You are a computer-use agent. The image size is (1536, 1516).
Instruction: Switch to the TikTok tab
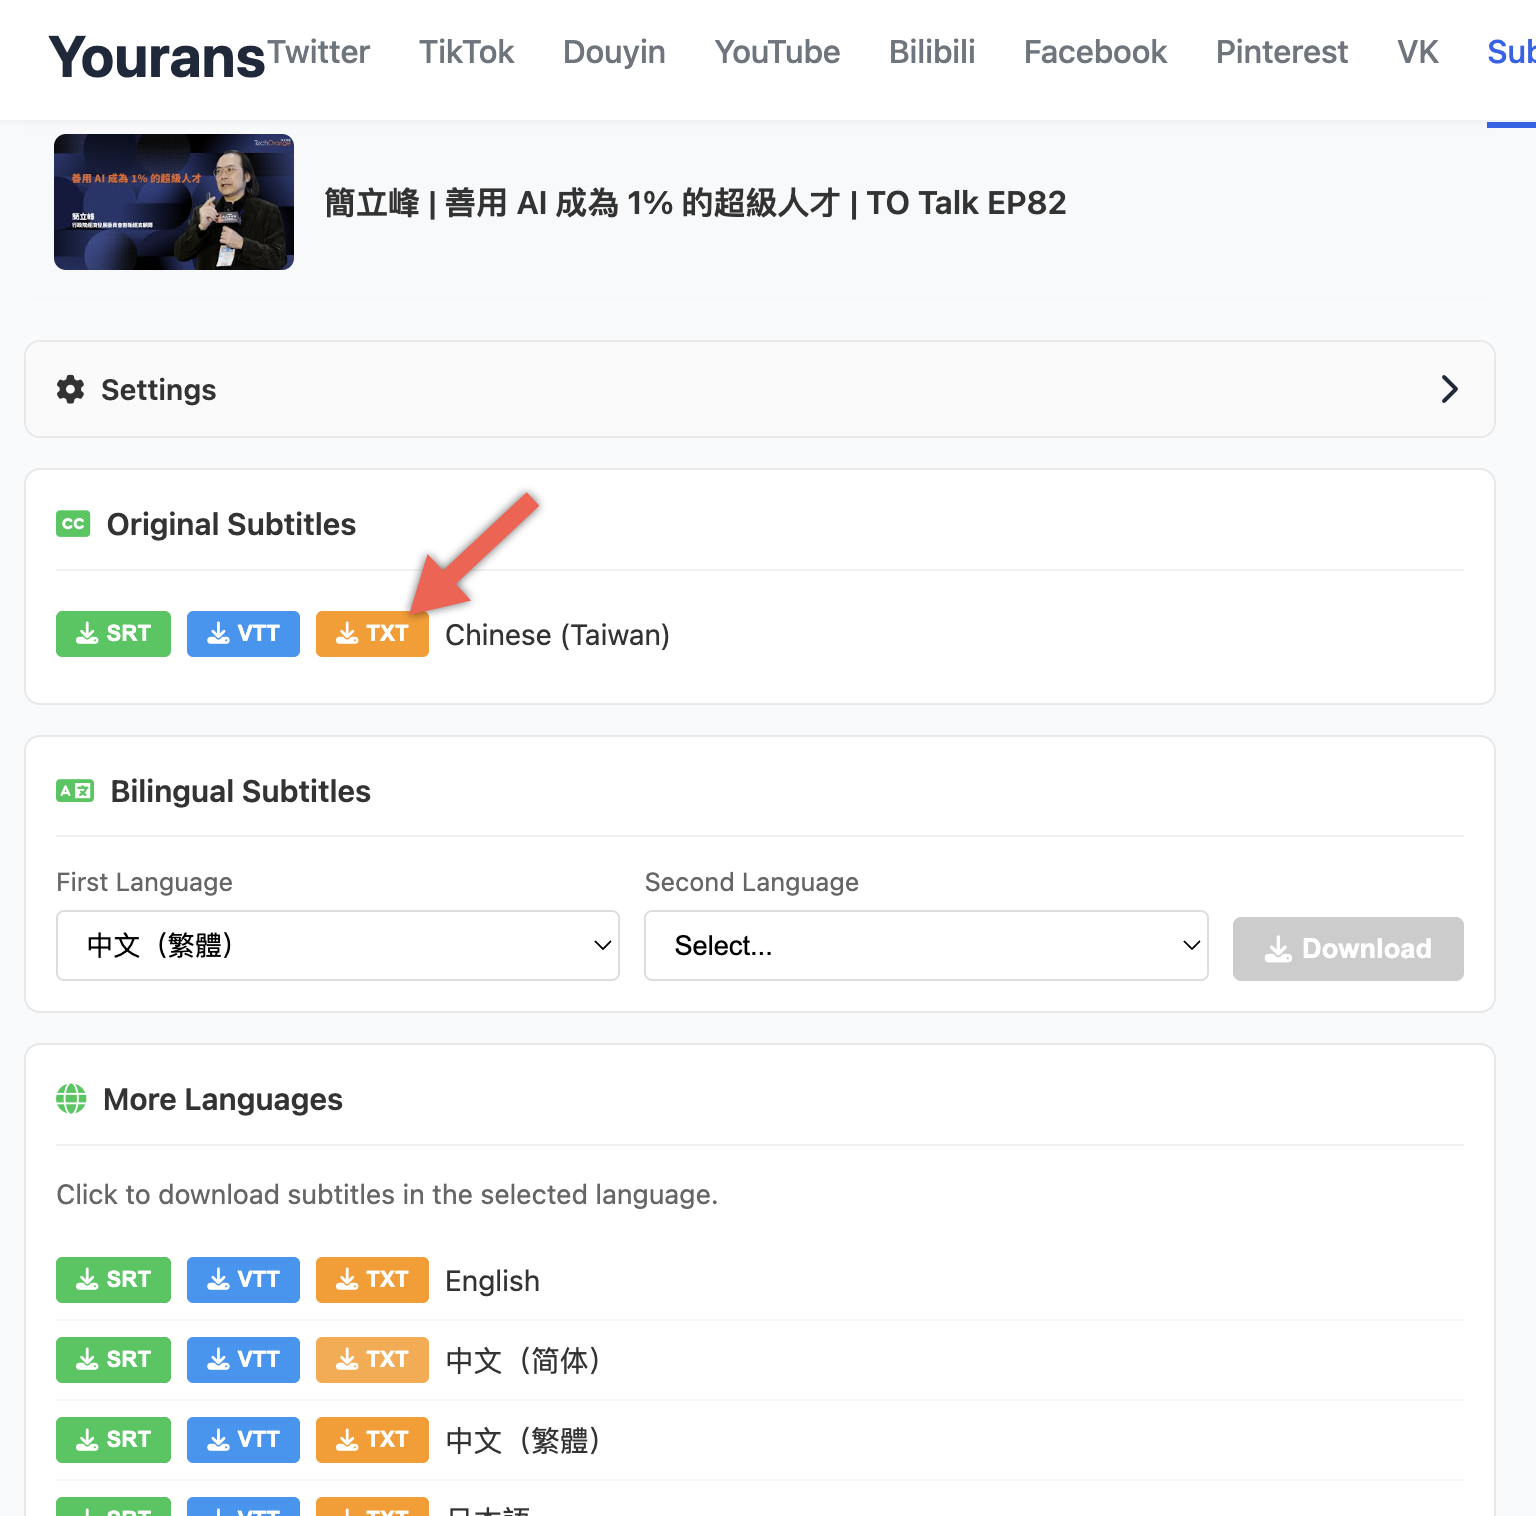pyautogui.click(x=466, y=52)
